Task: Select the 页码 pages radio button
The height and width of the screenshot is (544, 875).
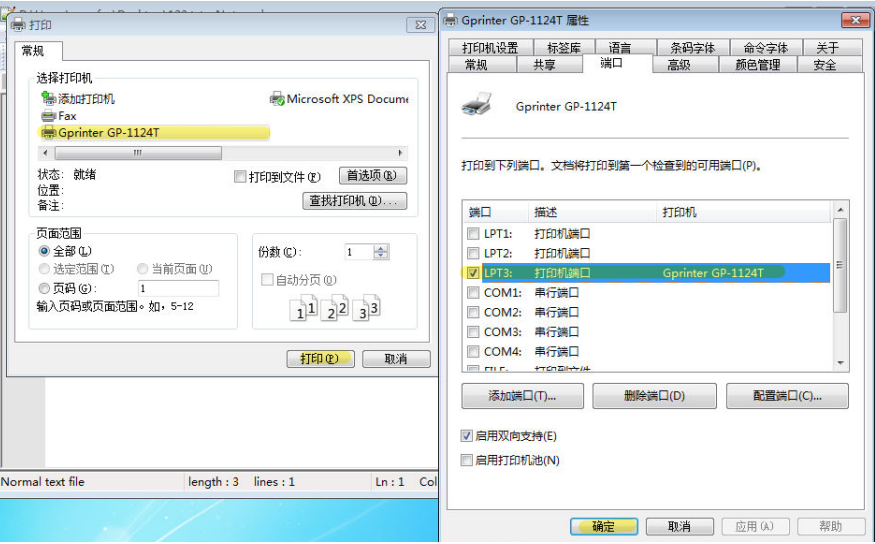Action: [44, 288]
